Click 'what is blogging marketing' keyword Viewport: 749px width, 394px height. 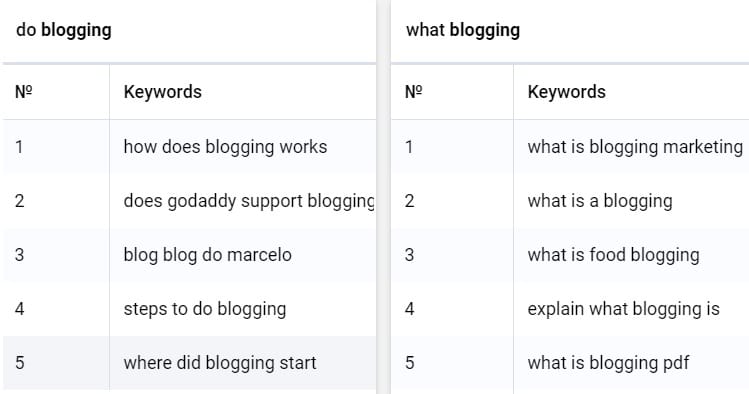click(635, 147)
